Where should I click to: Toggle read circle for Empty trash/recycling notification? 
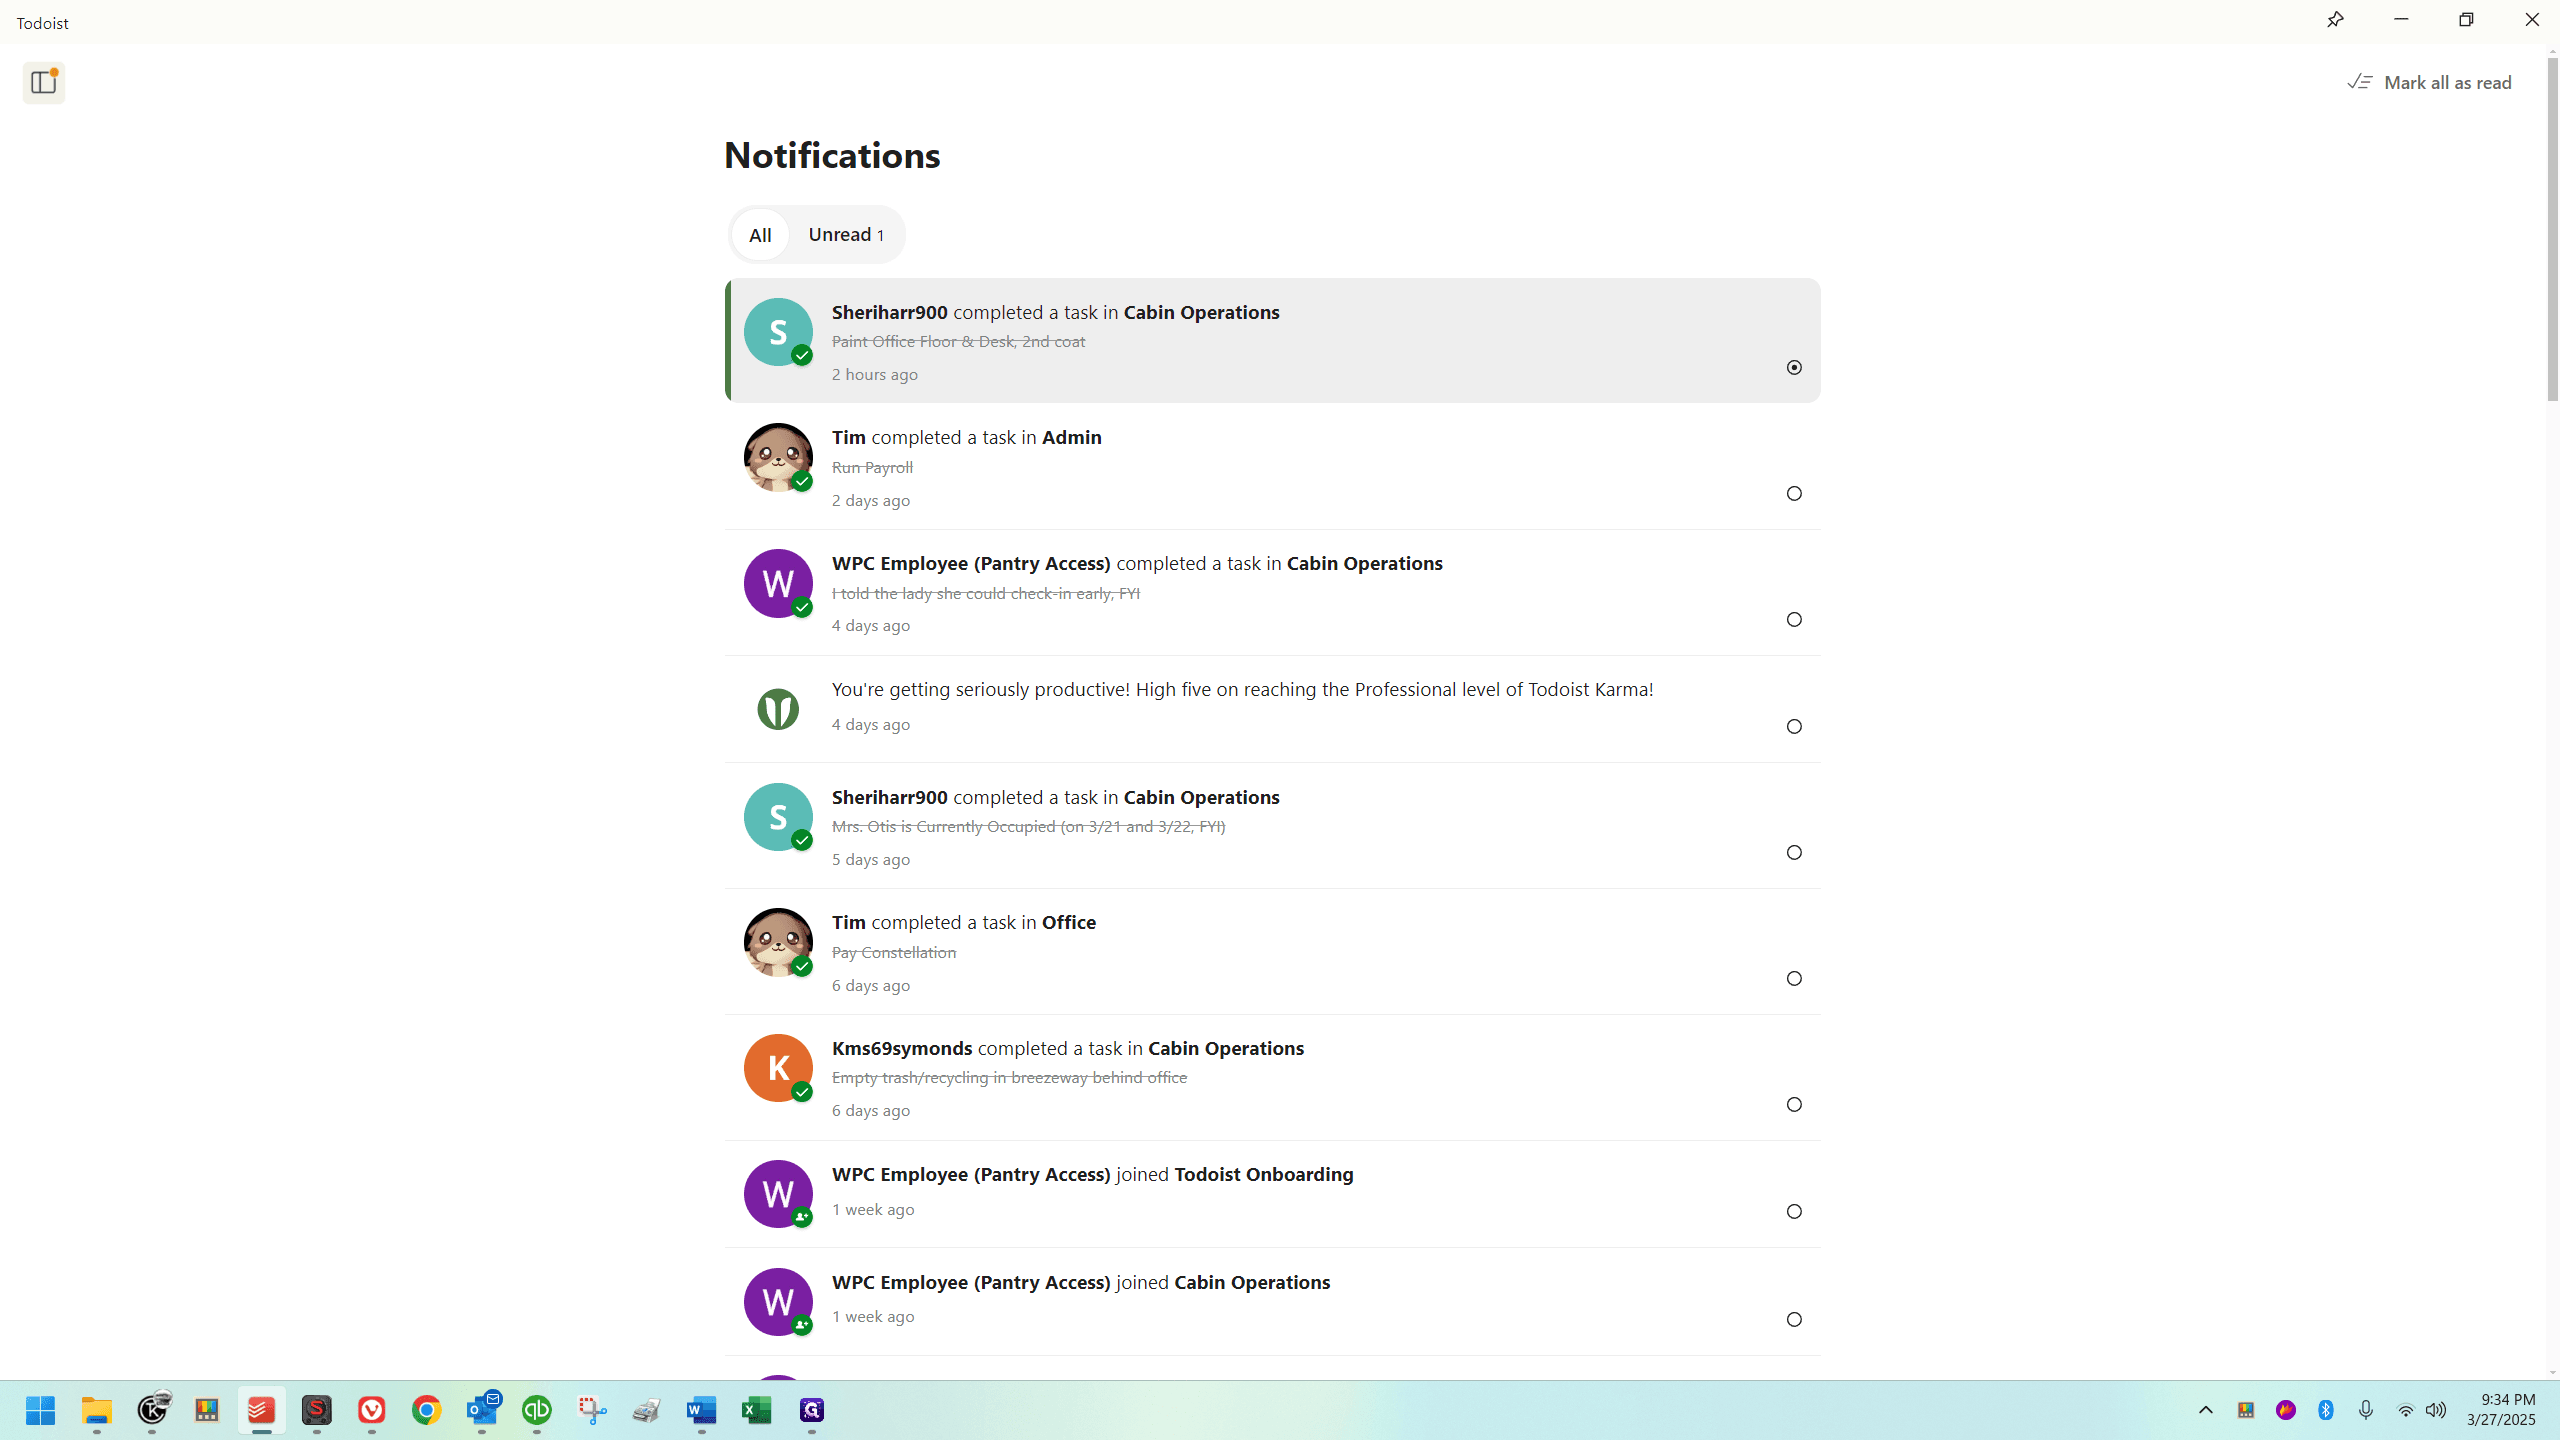[1794, 1105]
